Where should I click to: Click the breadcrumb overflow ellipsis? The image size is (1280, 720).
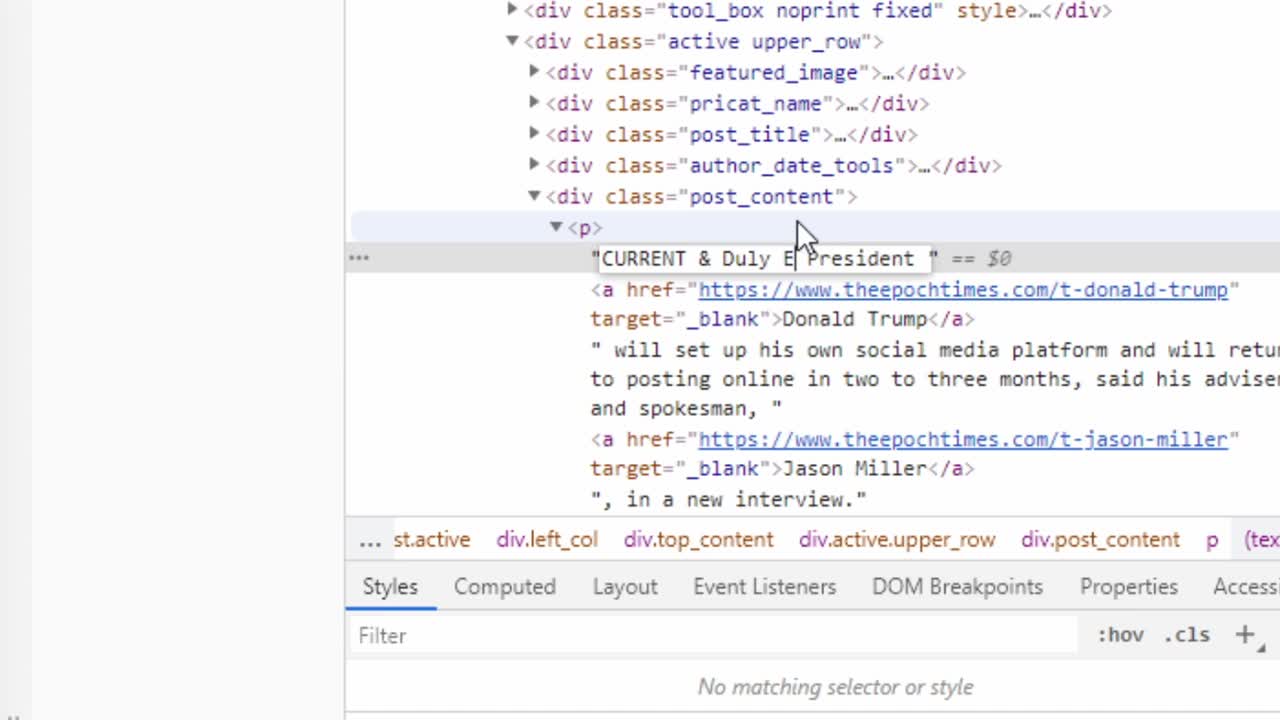(370, 540)
